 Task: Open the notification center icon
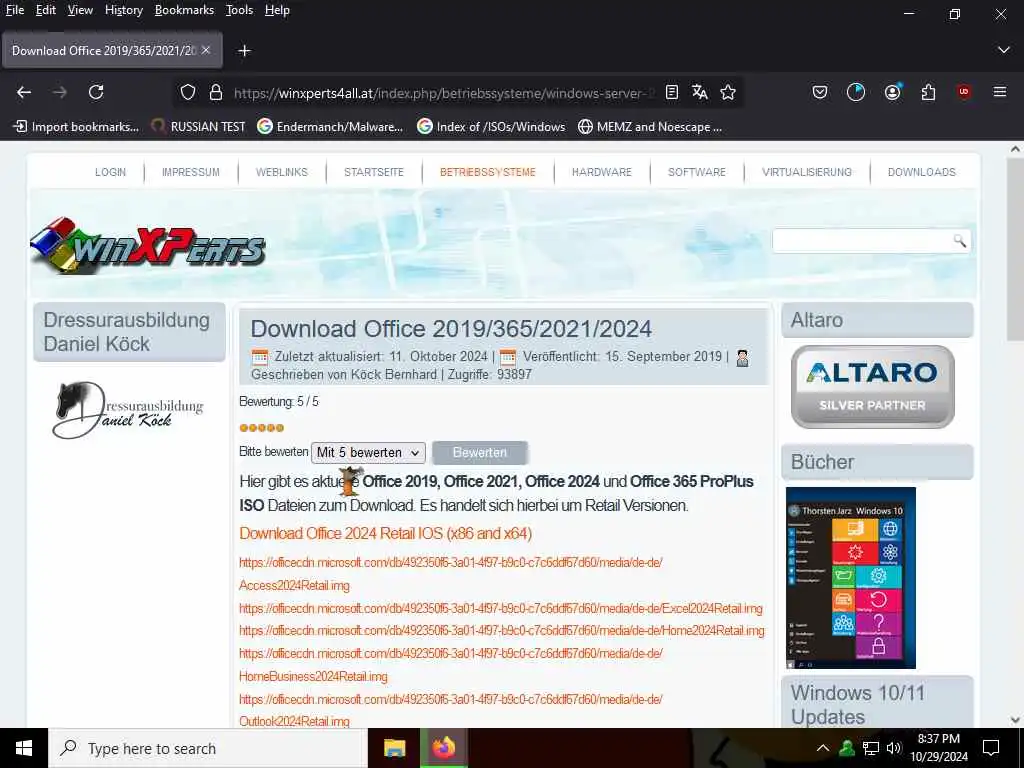pos(991,748)
